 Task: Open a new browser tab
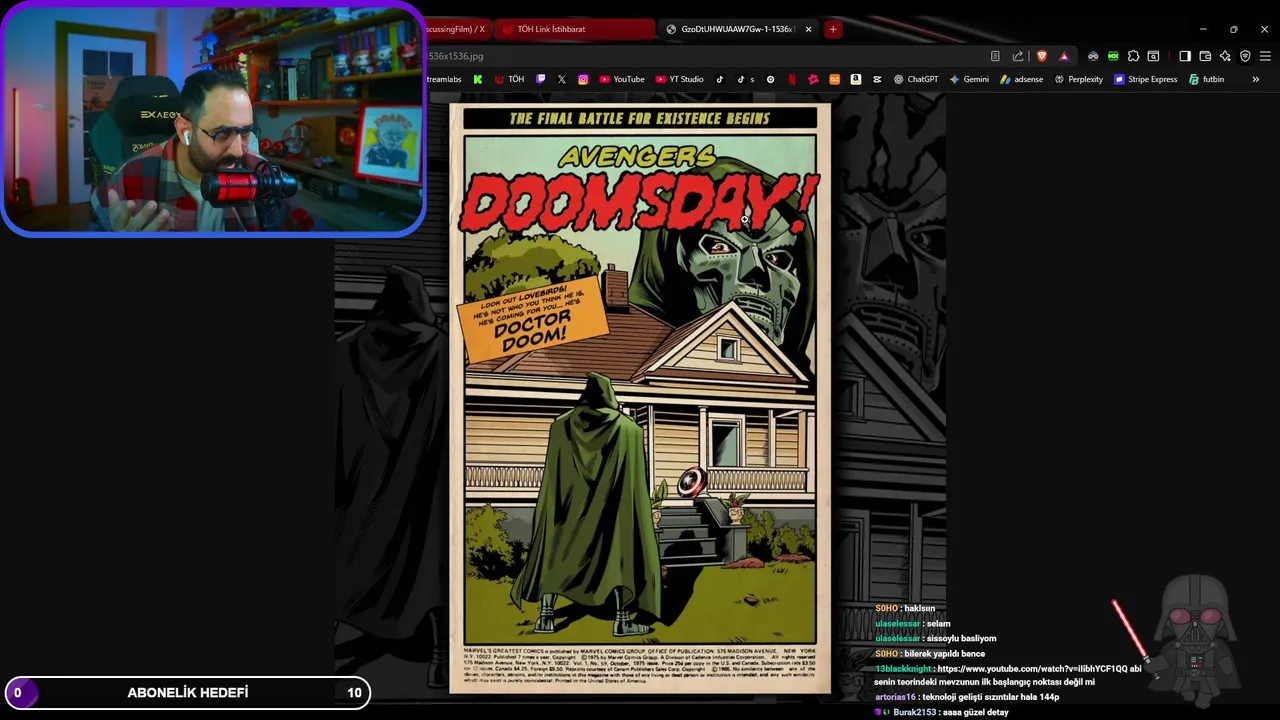coord(833,29)
